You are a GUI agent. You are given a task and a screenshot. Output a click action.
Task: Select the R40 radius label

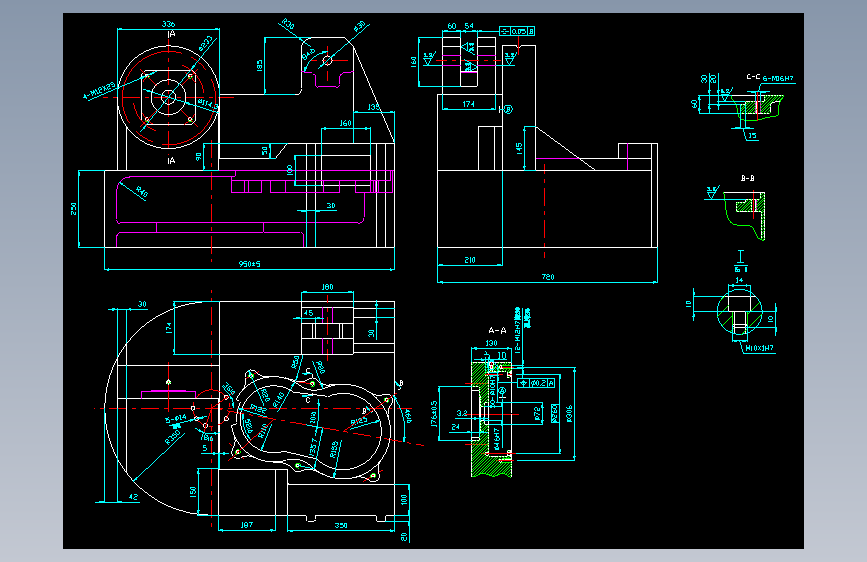coord(142,192)
